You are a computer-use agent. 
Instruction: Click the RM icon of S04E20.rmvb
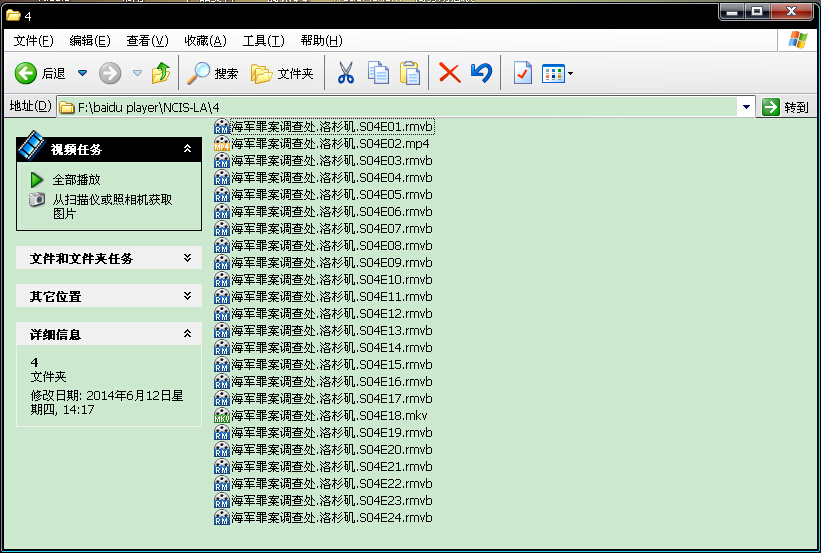(222, 450)
